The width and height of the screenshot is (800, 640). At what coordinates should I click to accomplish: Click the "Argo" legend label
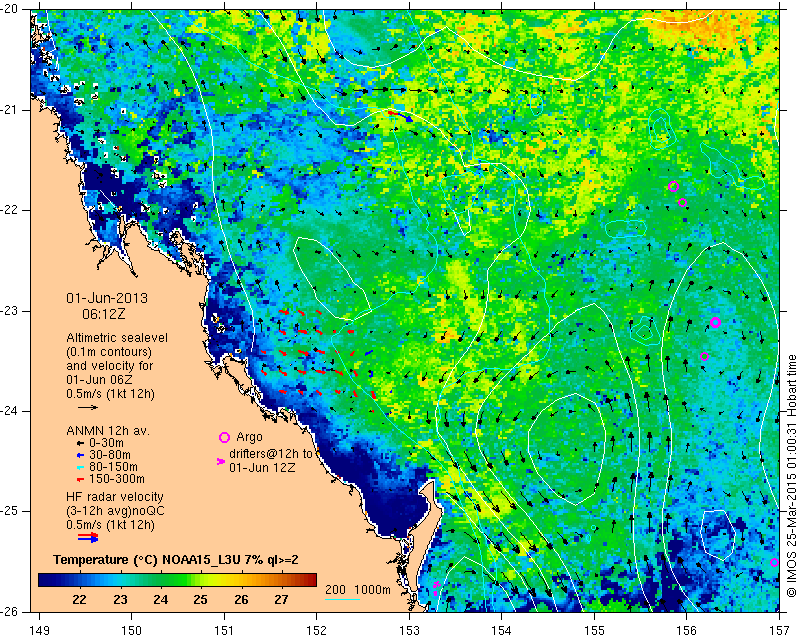[x=249, y=437]
